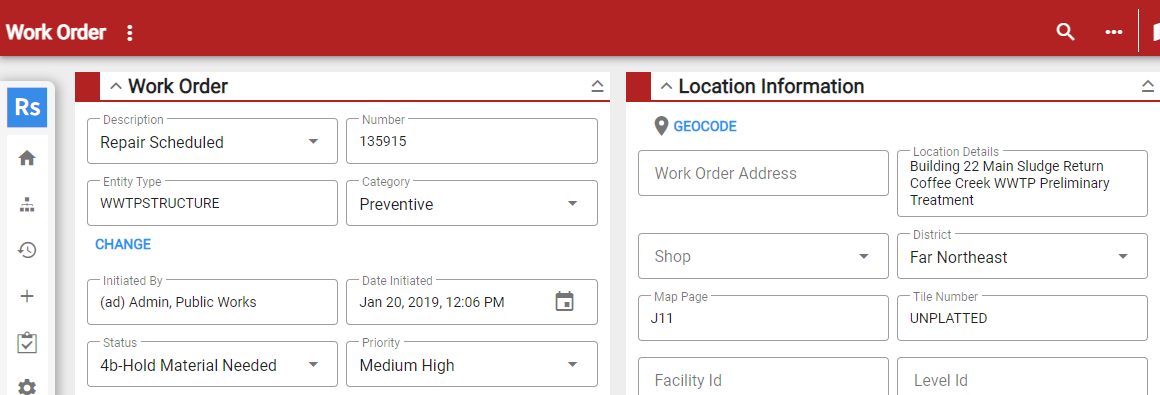Open the hierarchy tree sidebar icon
The width and height of the screenshot is (1160, 395).
click(27, 205)
